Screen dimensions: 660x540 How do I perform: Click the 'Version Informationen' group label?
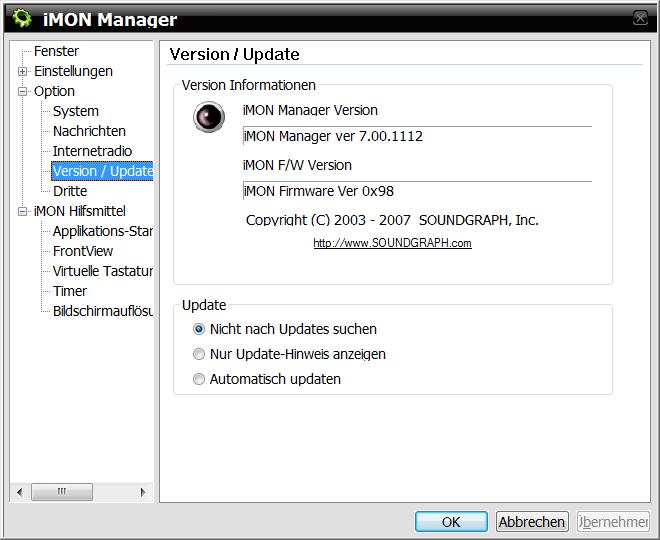(x=248, y=85)
